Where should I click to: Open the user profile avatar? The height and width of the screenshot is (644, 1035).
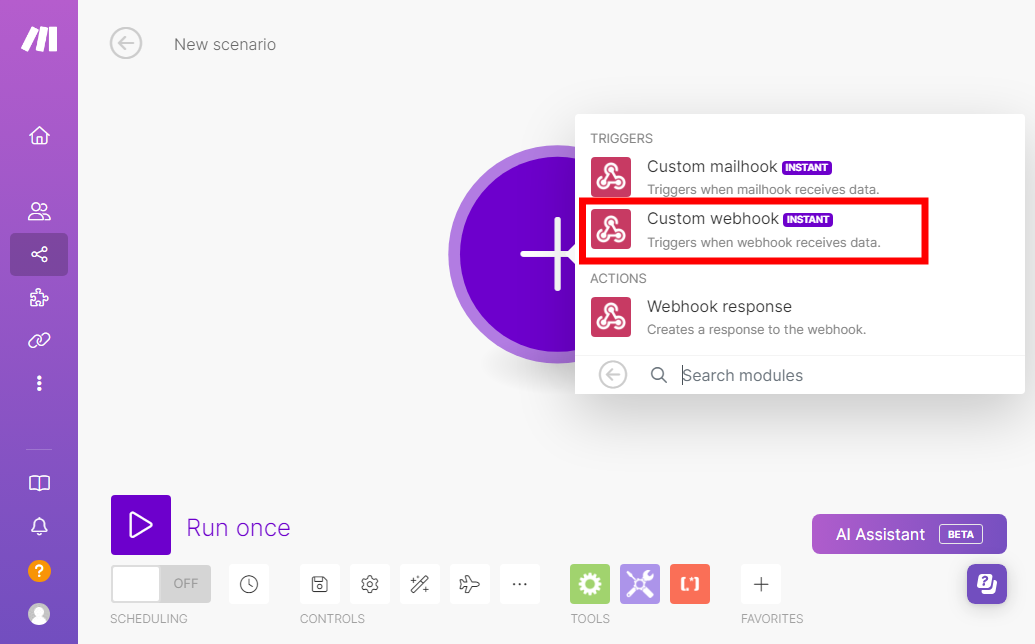(39, 614)
